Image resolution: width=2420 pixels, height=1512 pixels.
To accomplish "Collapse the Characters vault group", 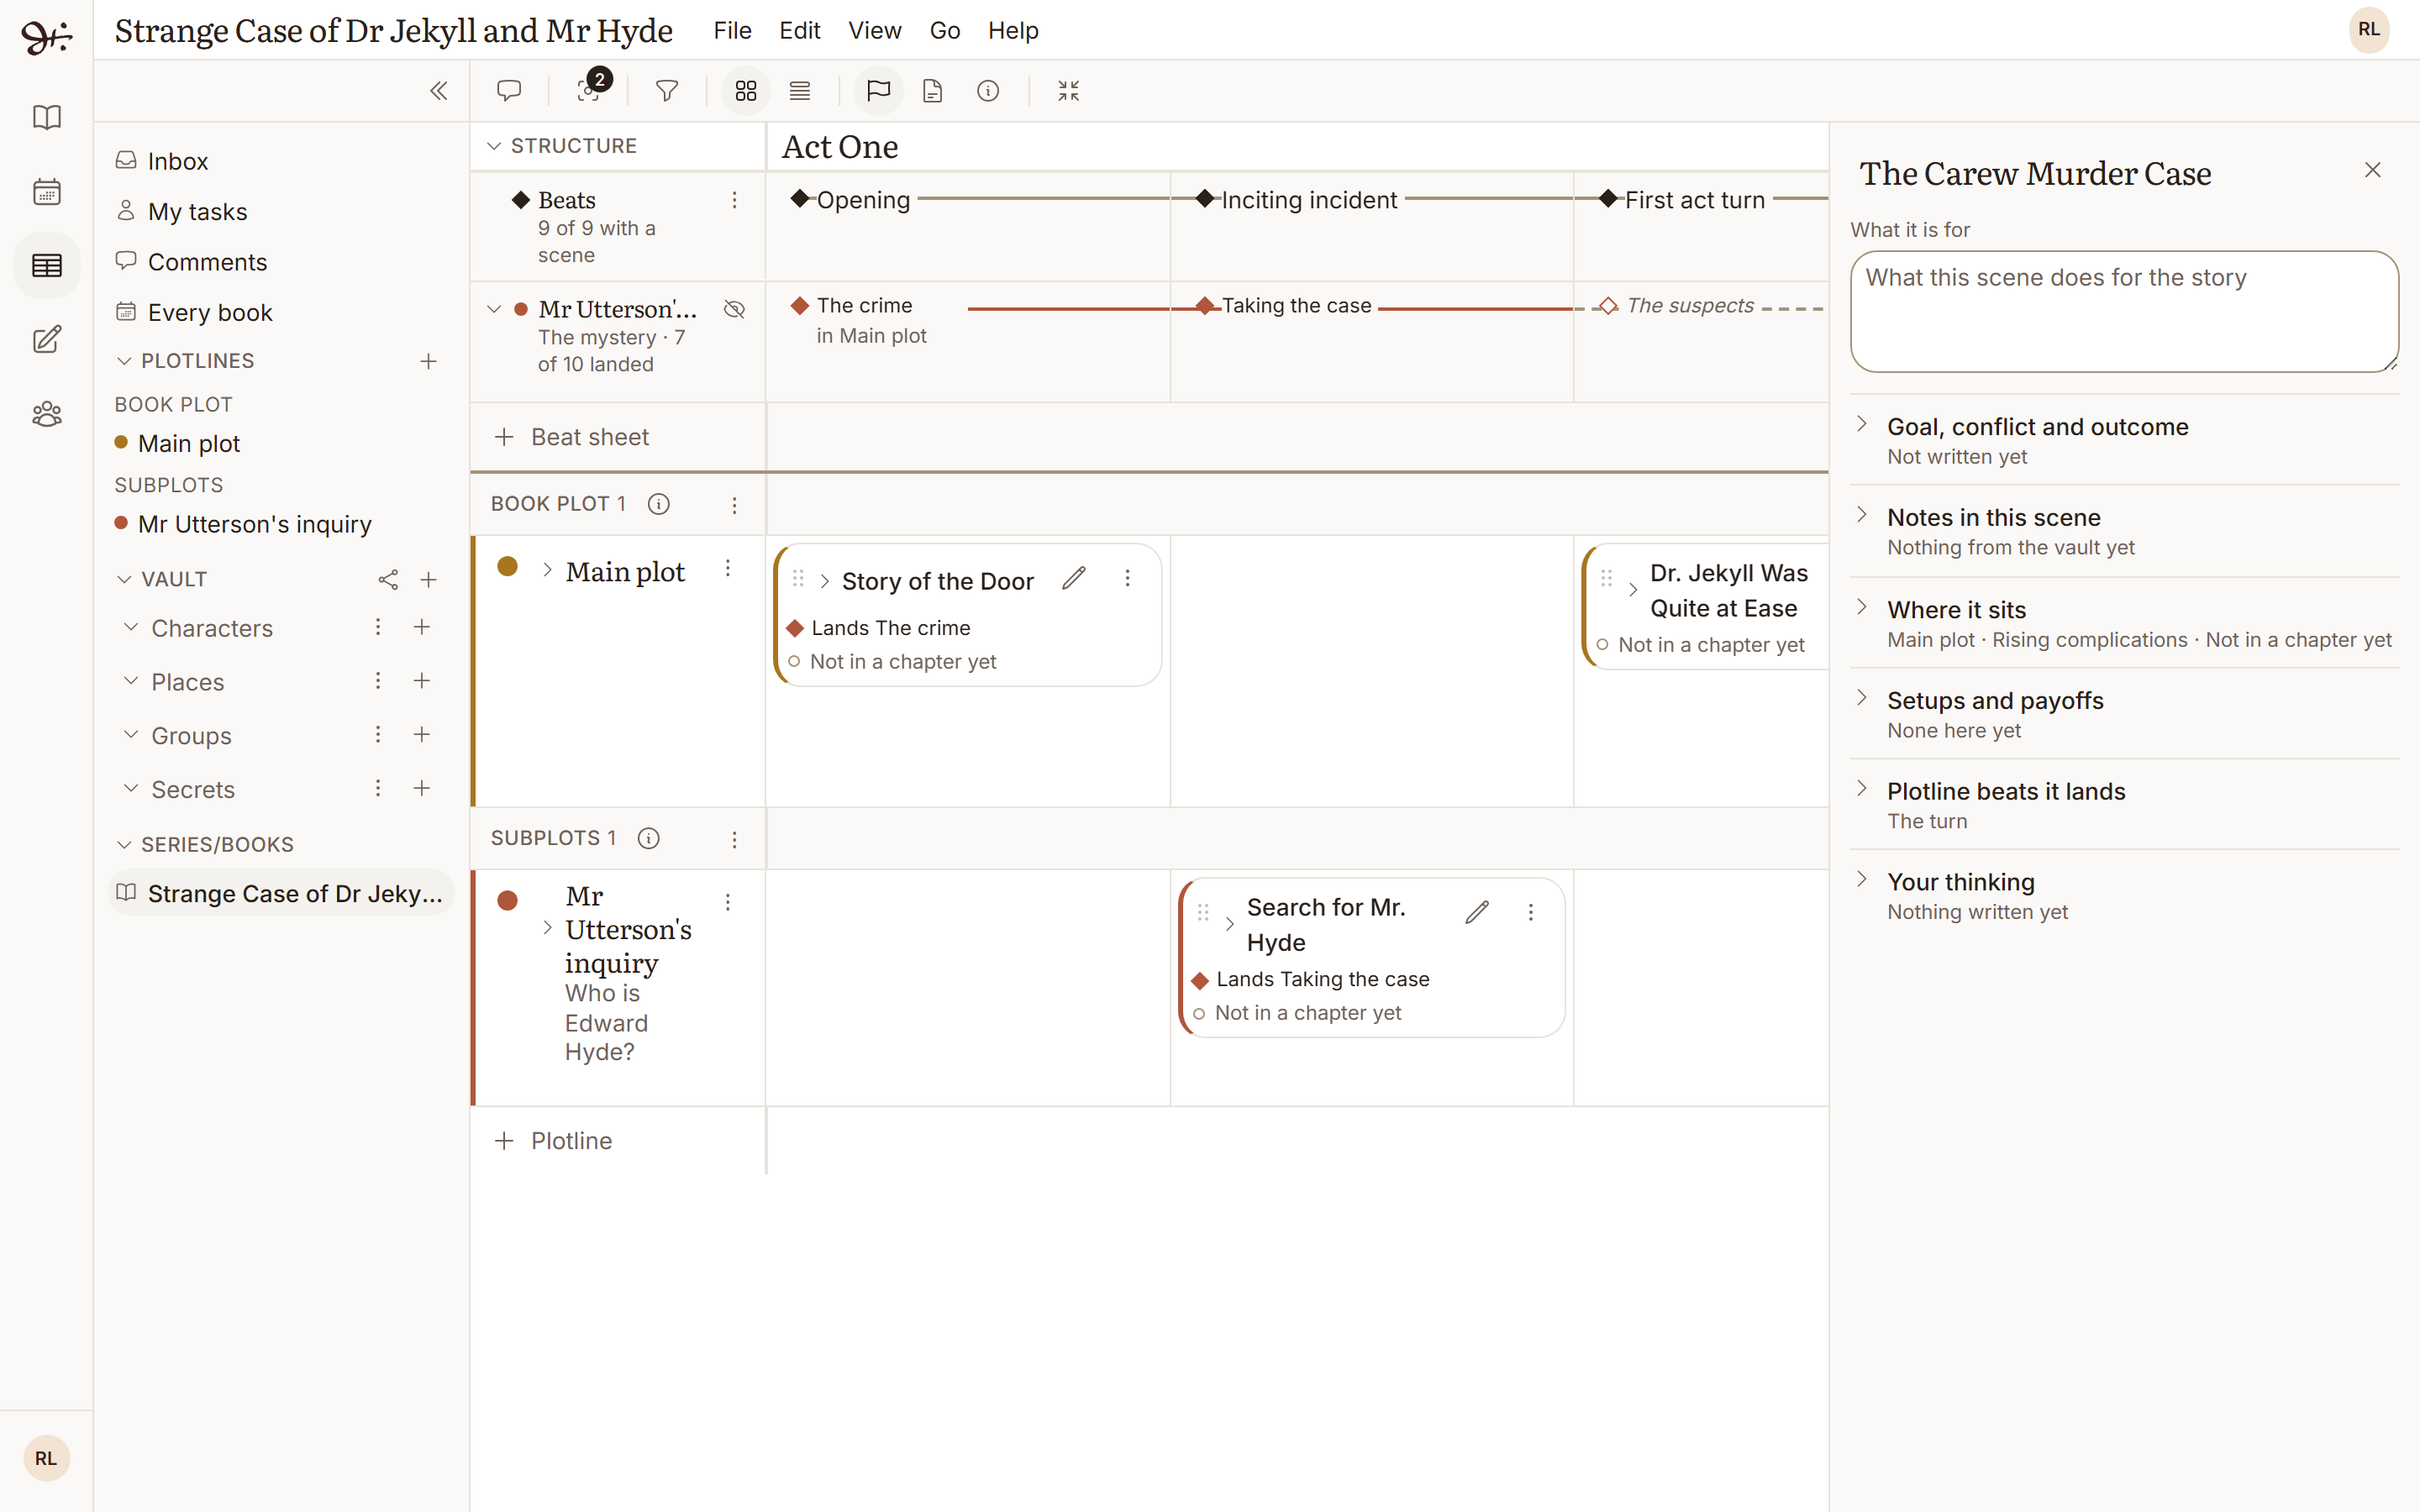I will pos(130,627).
